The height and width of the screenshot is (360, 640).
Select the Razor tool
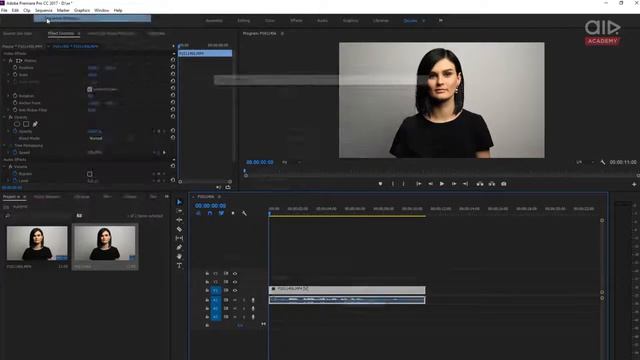point(179,229)
